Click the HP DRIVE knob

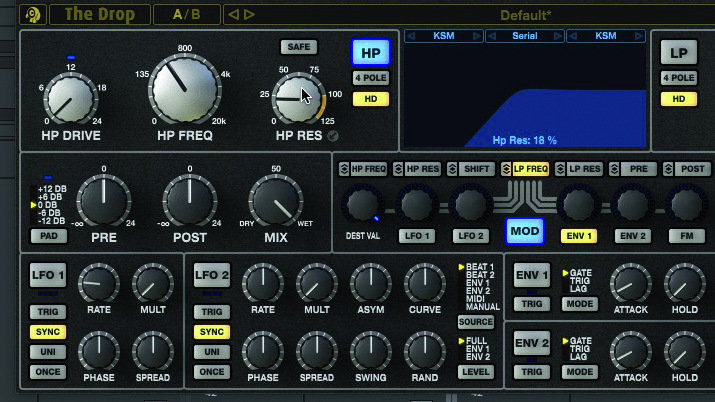pos(71,98)
